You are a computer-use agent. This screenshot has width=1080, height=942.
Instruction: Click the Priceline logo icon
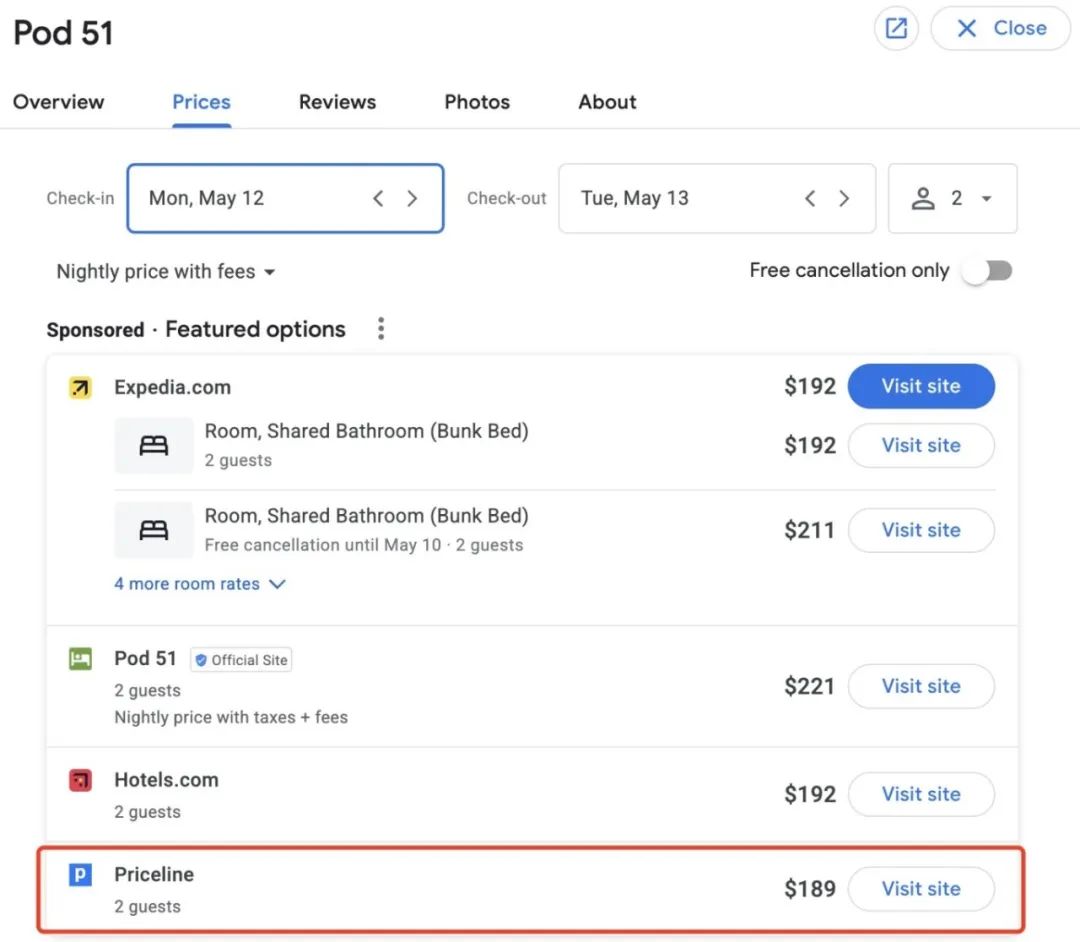(x=80, y=875)
